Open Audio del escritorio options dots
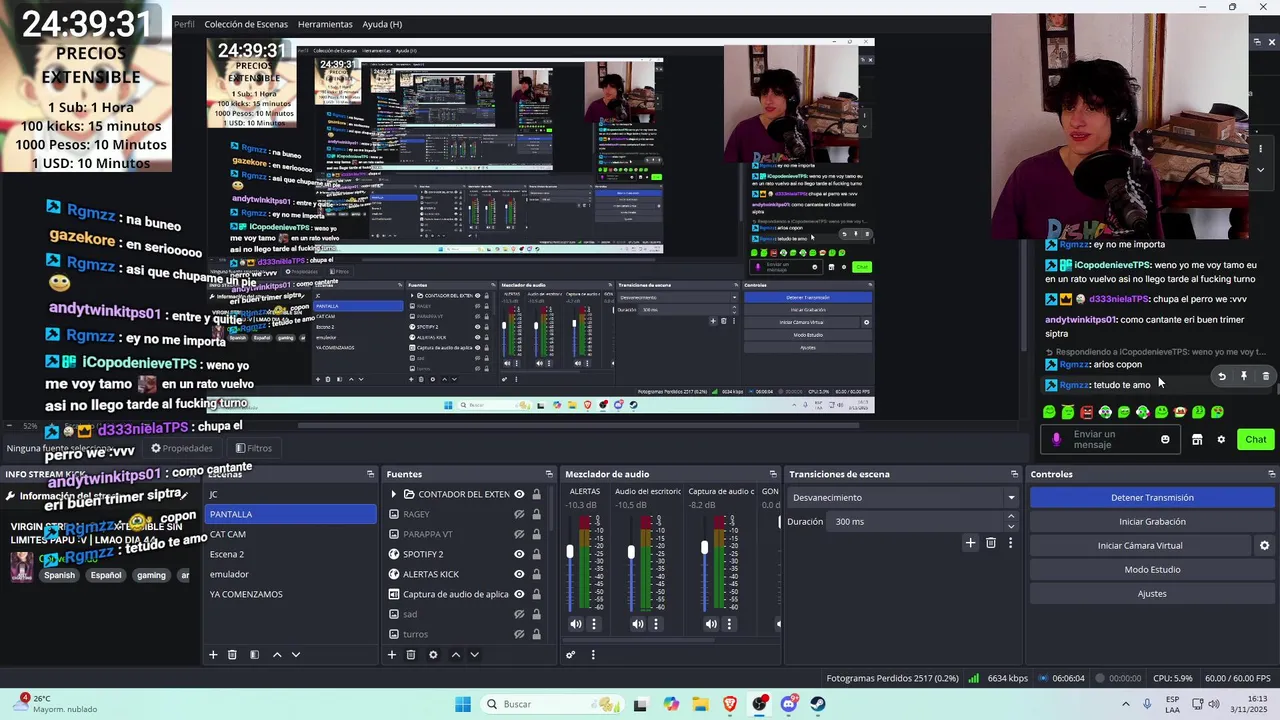The image size is (1280, 720). pos(656,624)
